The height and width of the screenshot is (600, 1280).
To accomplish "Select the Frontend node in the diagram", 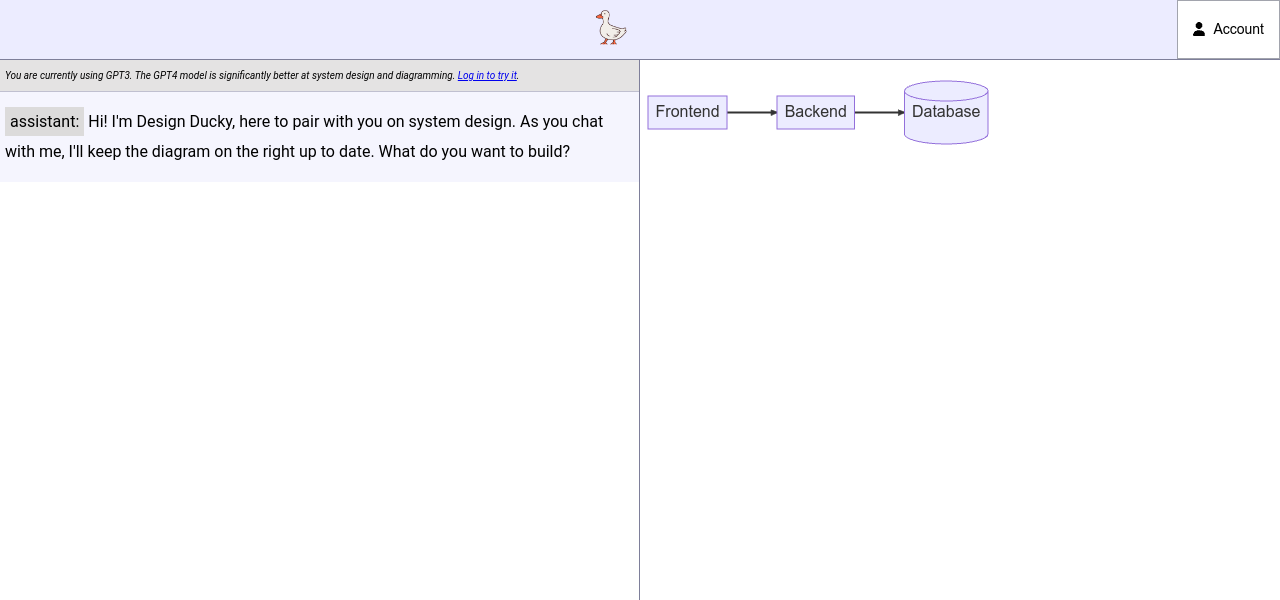I will pyautogui.click(x=687, y=112).
